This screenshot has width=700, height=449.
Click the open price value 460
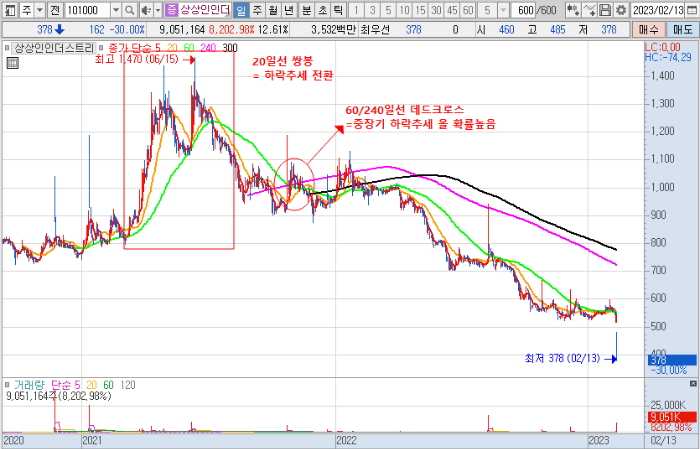pyautogui.click(x=506, y=30)
